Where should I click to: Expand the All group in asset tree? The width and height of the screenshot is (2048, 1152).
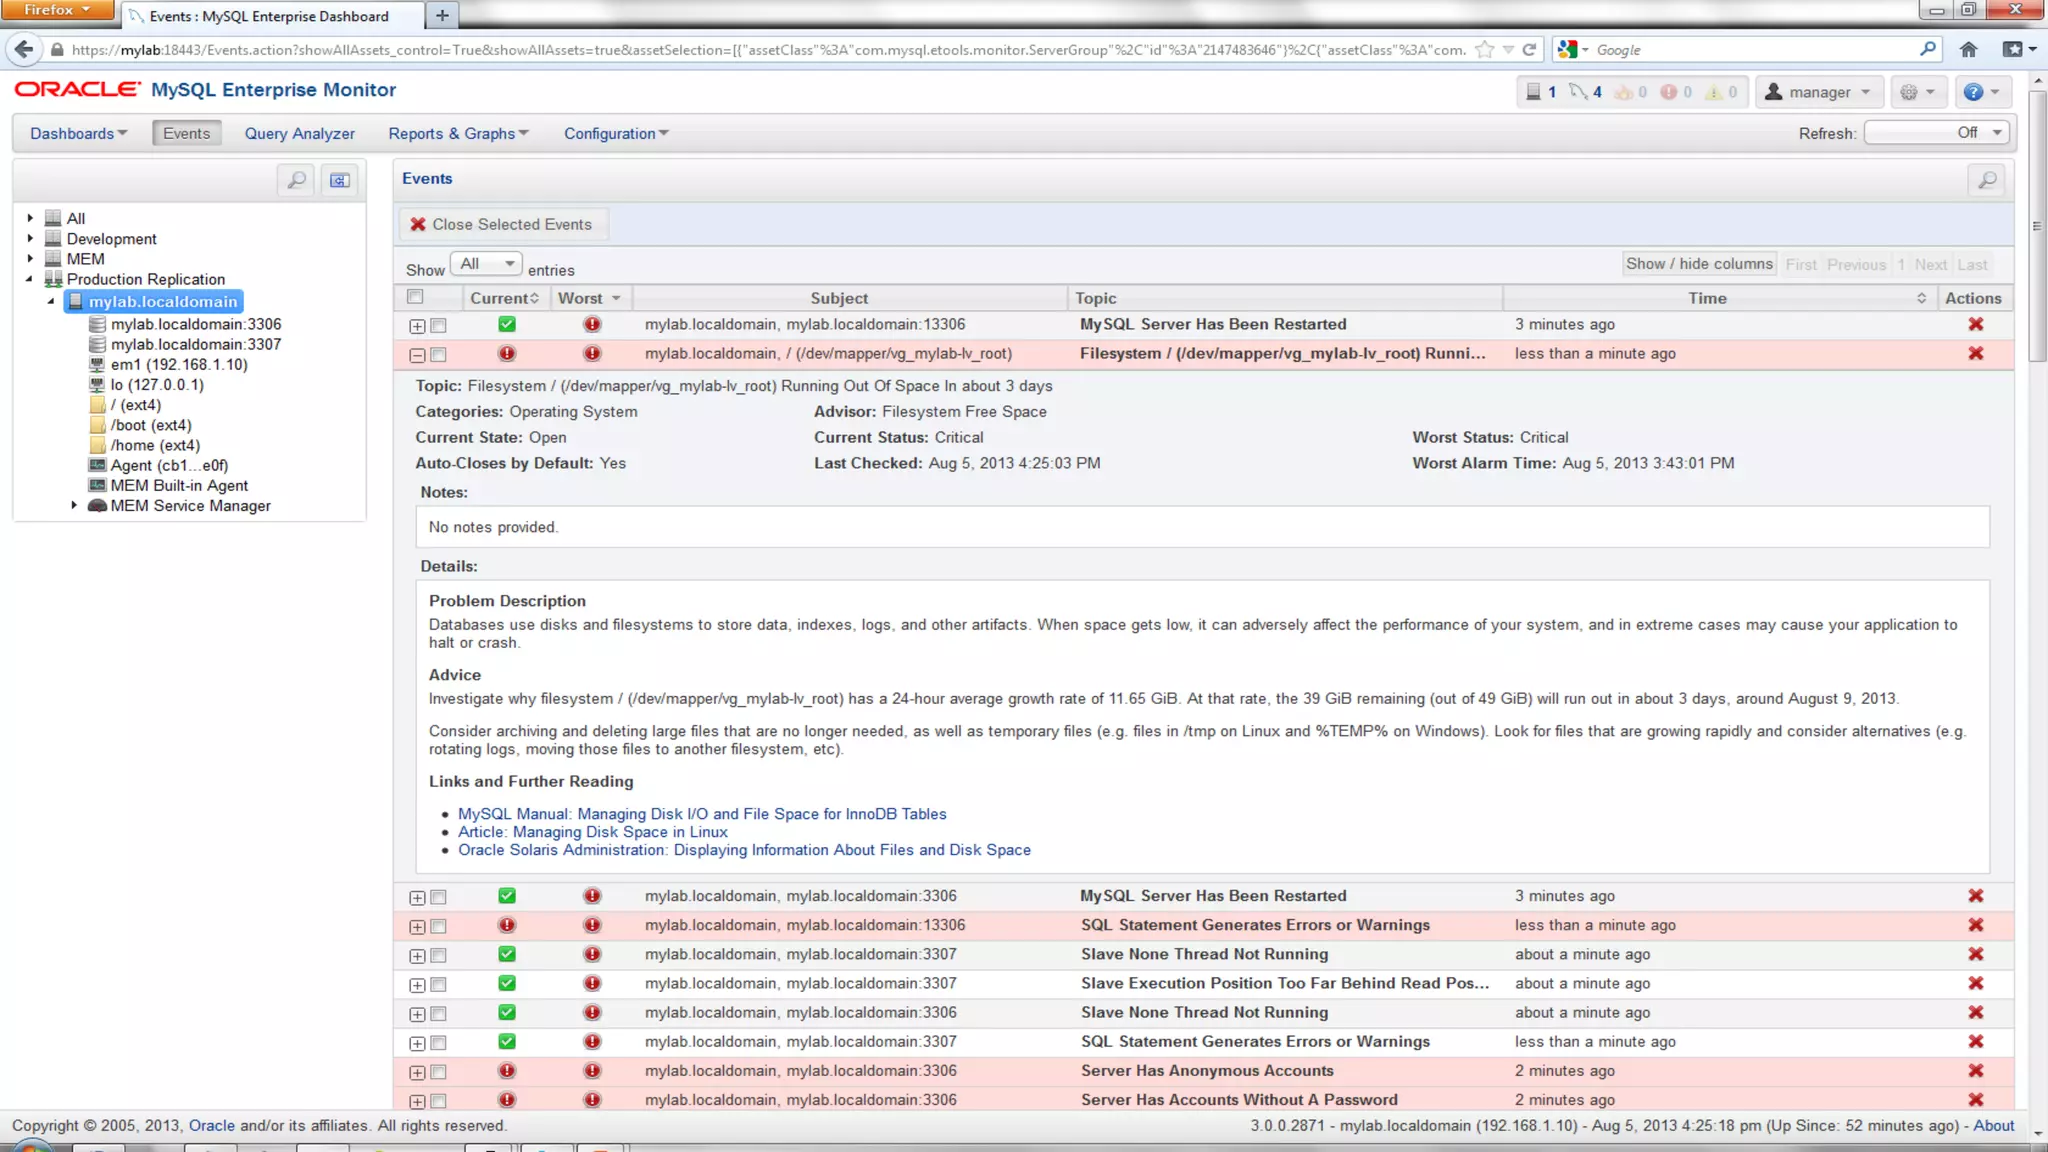coord(30,218)
